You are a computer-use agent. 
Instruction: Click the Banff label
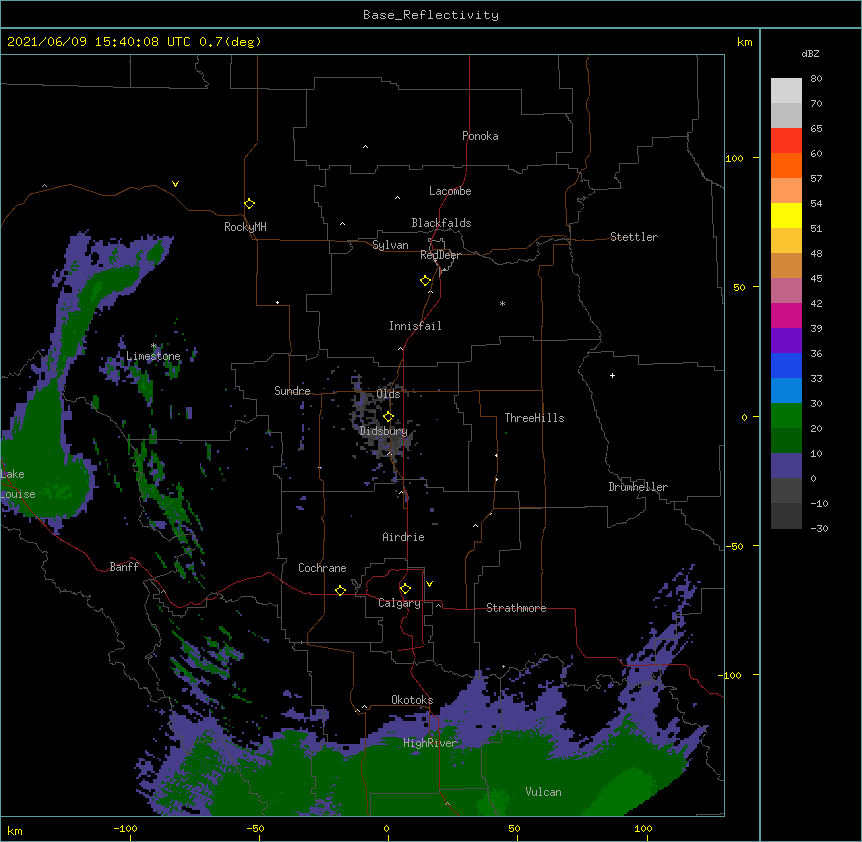click(x=124, y=567)
